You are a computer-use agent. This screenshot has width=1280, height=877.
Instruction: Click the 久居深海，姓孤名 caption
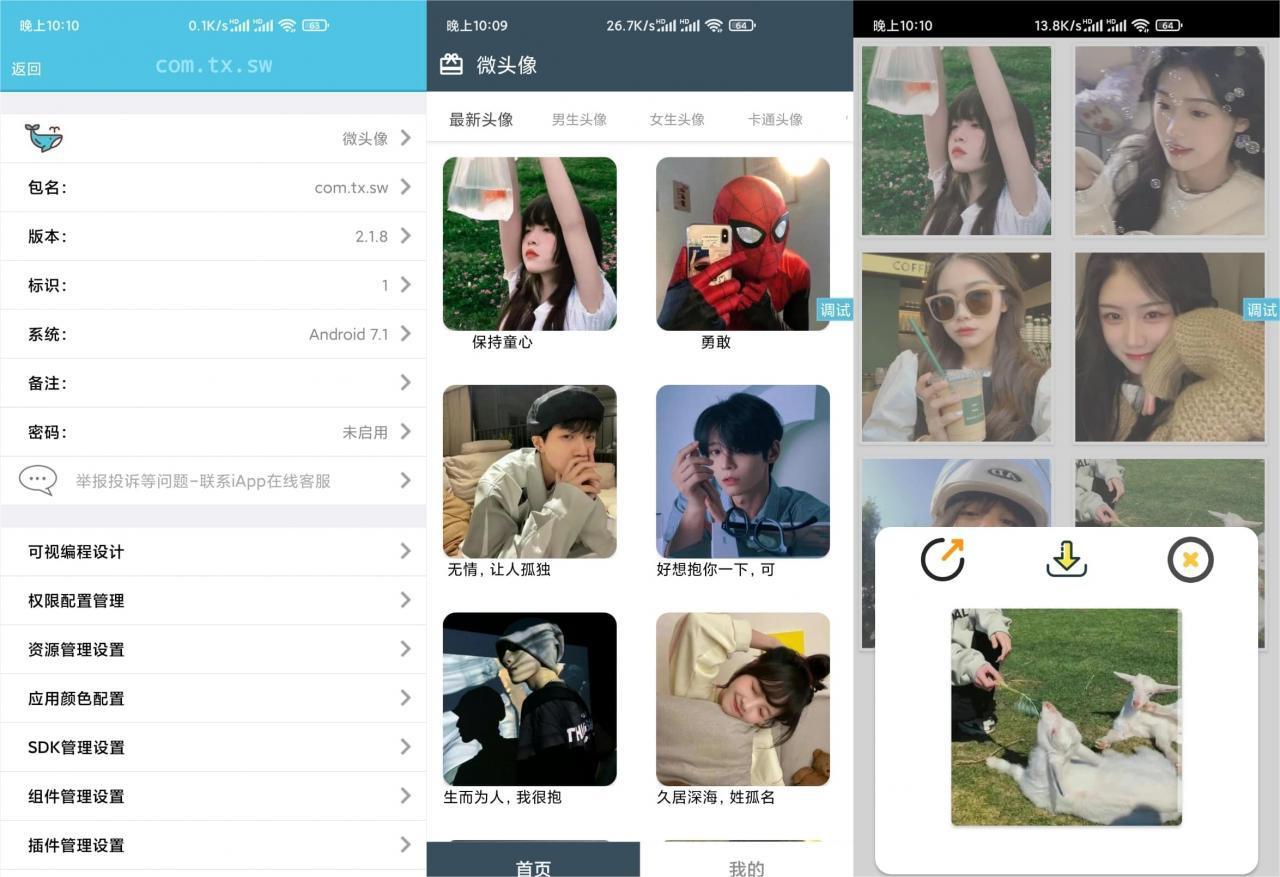tap(716, 797)
